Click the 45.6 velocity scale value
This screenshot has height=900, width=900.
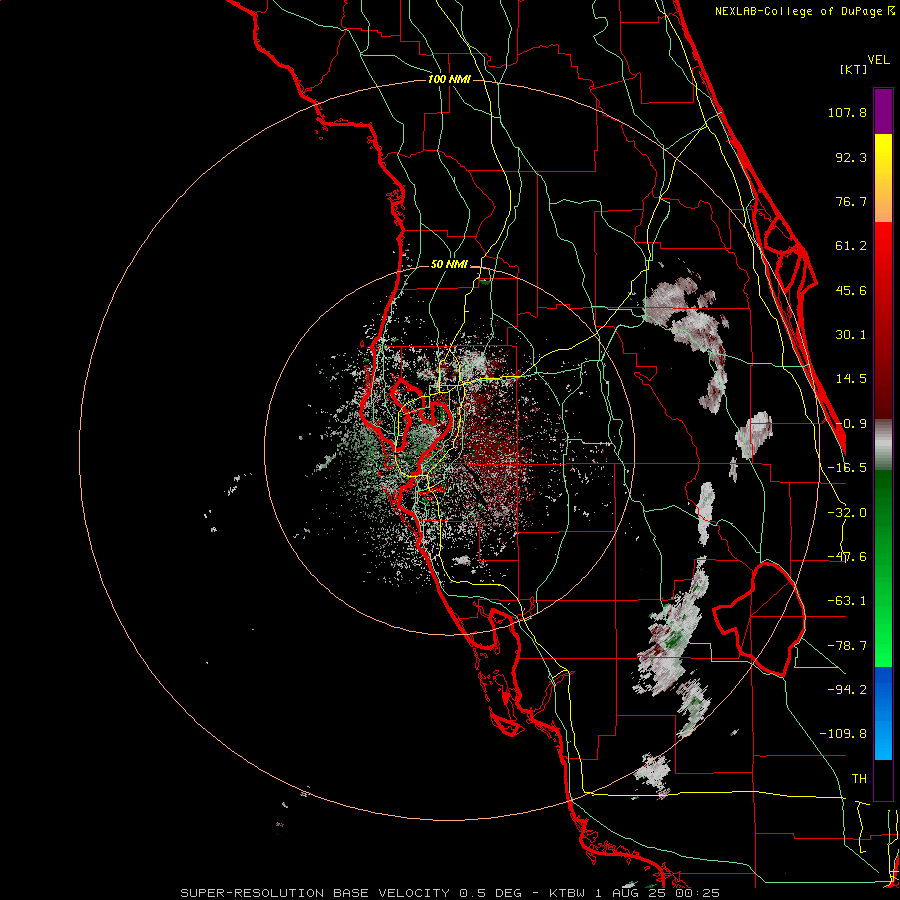click(x=851, y=290)
